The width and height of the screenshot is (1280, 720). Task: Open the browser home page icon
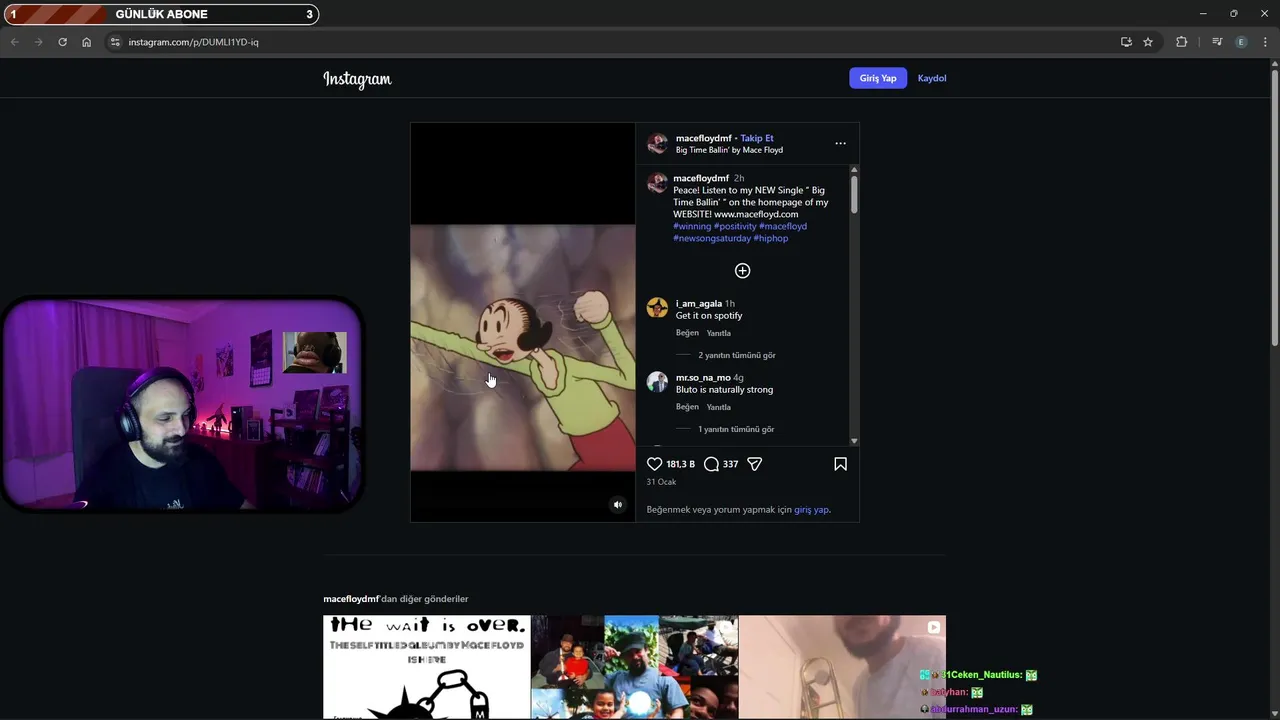[x=87, y=42]
